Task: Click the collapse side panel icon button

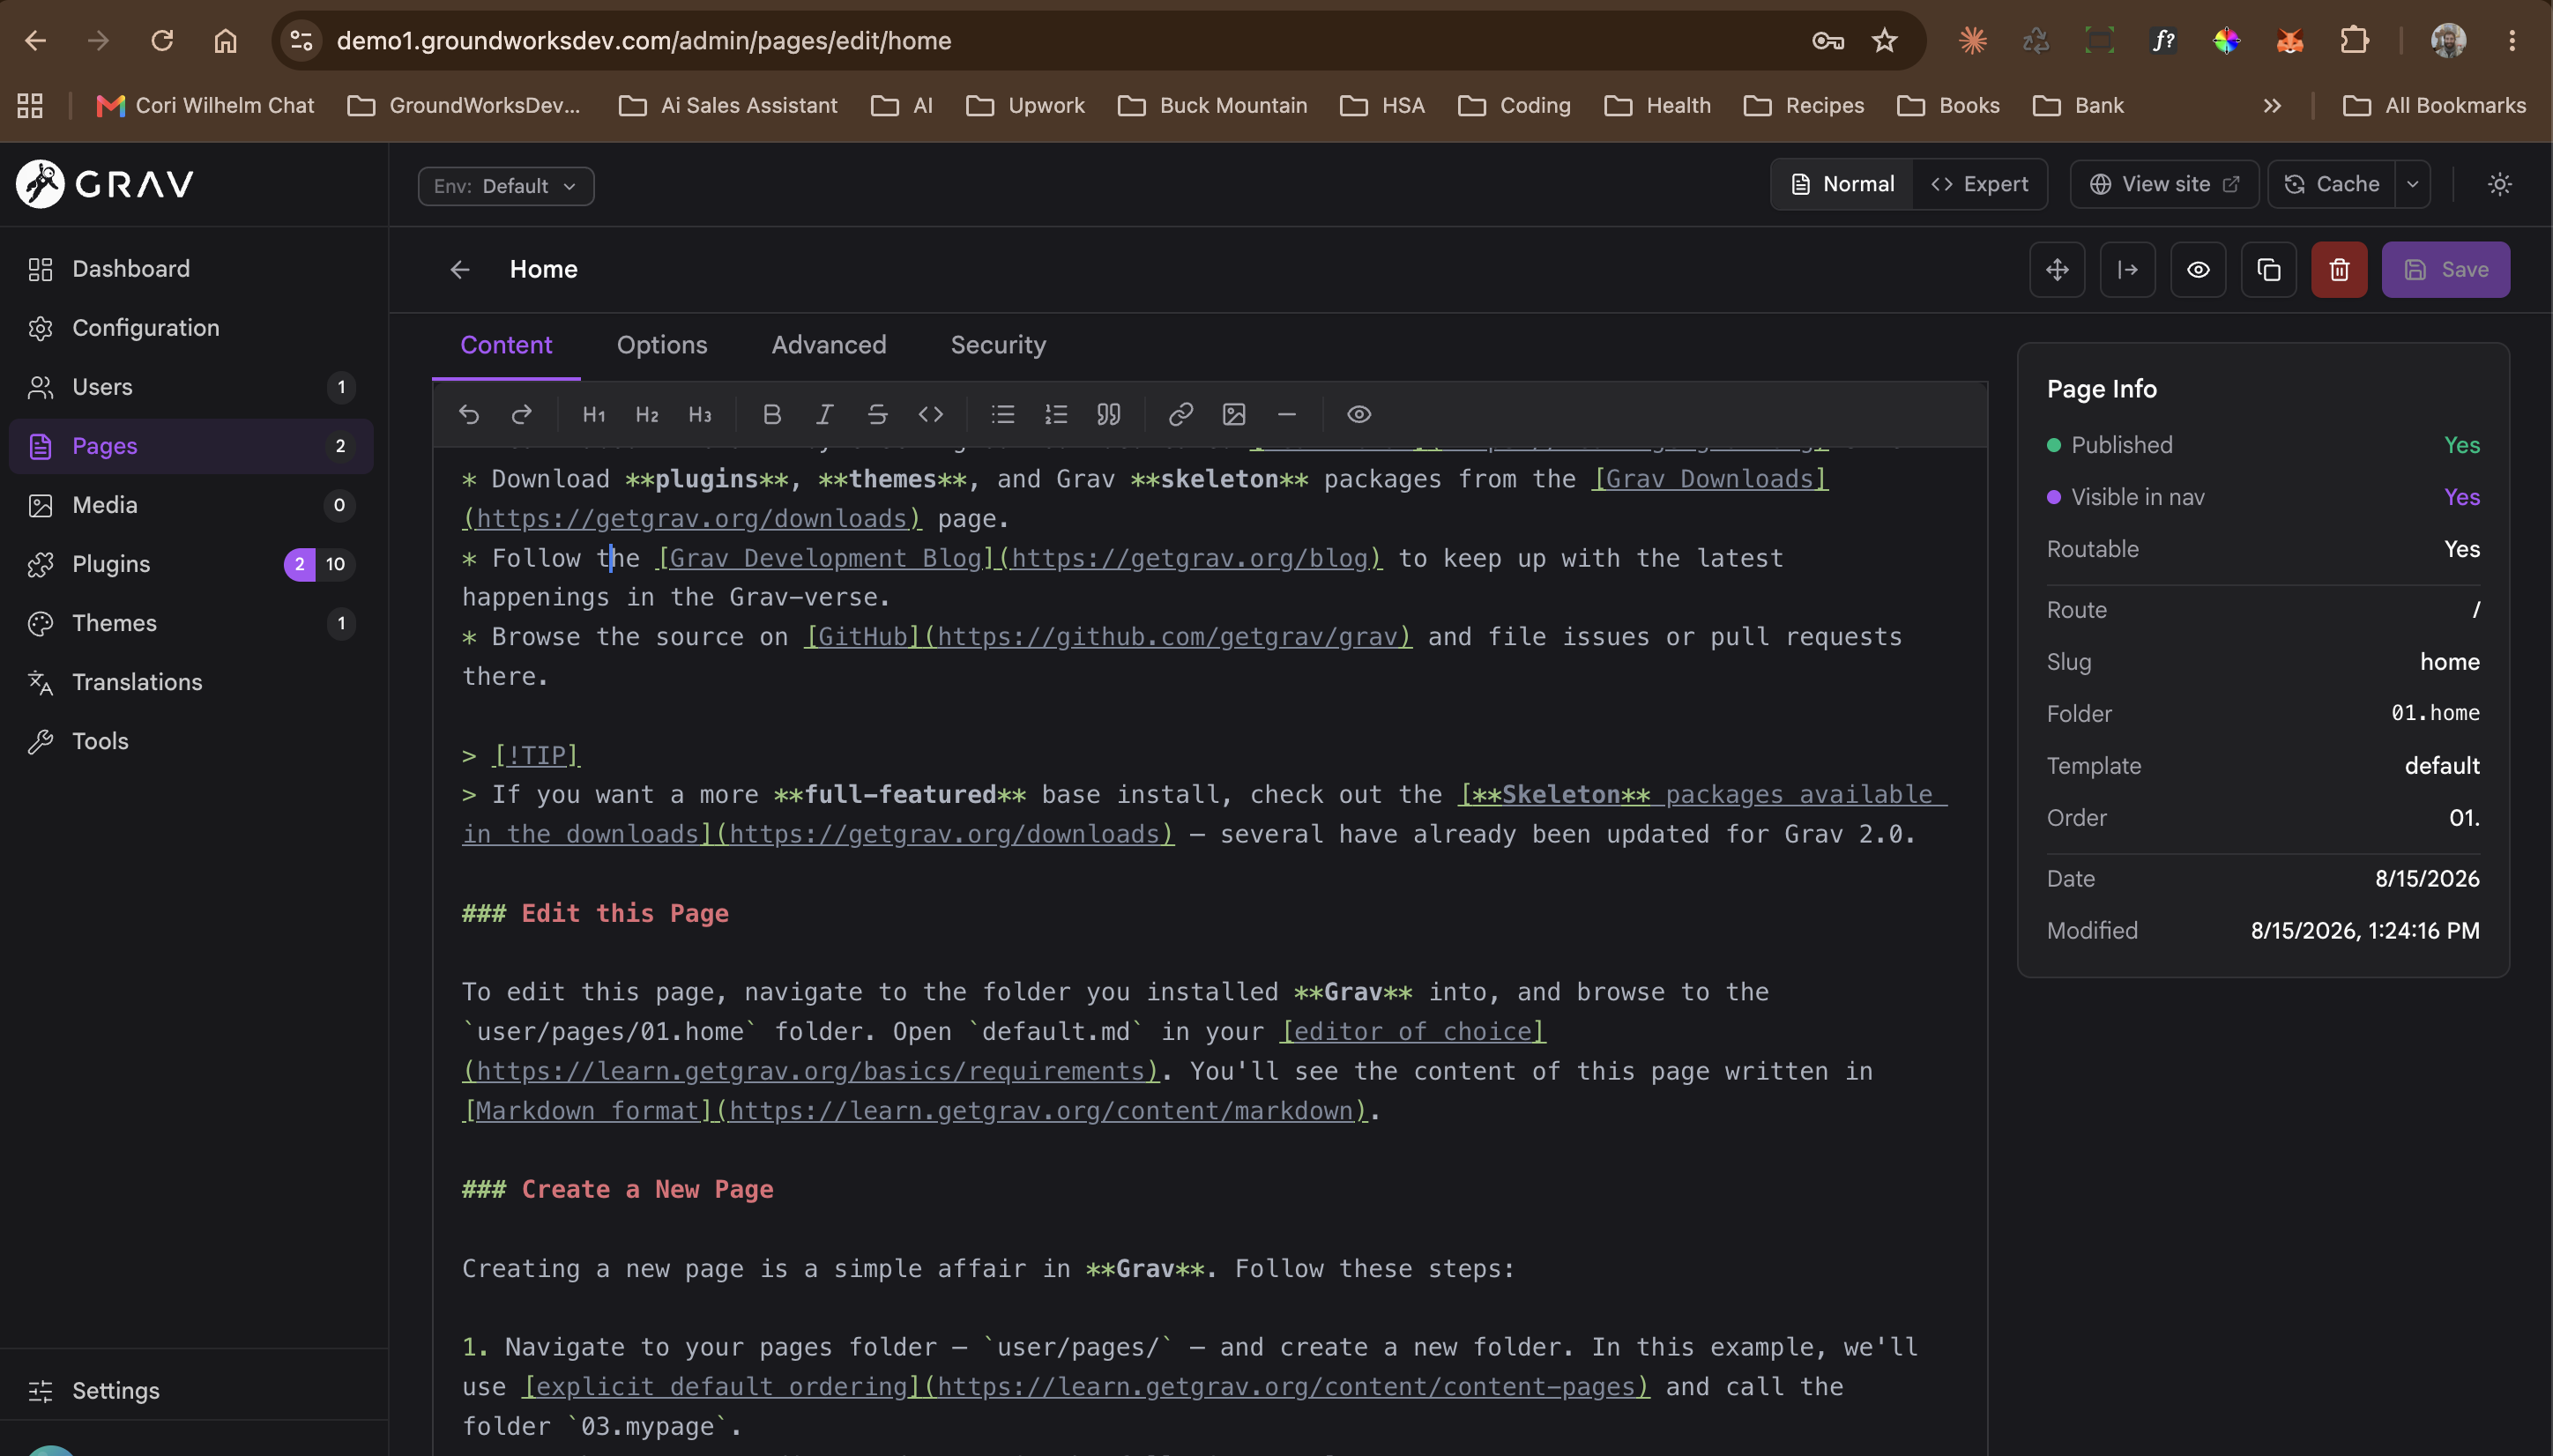Action: click(x=2128, y=269)
